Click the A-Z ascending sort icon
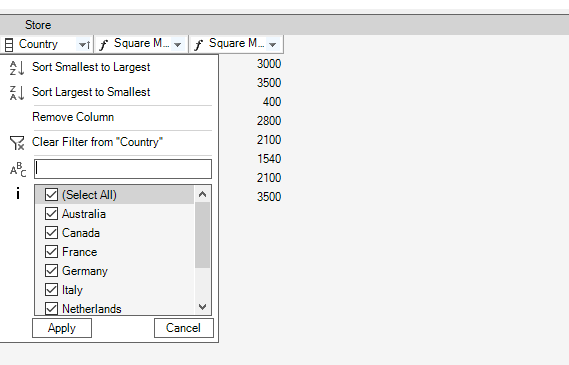The image size is (569, 365). 17,68
